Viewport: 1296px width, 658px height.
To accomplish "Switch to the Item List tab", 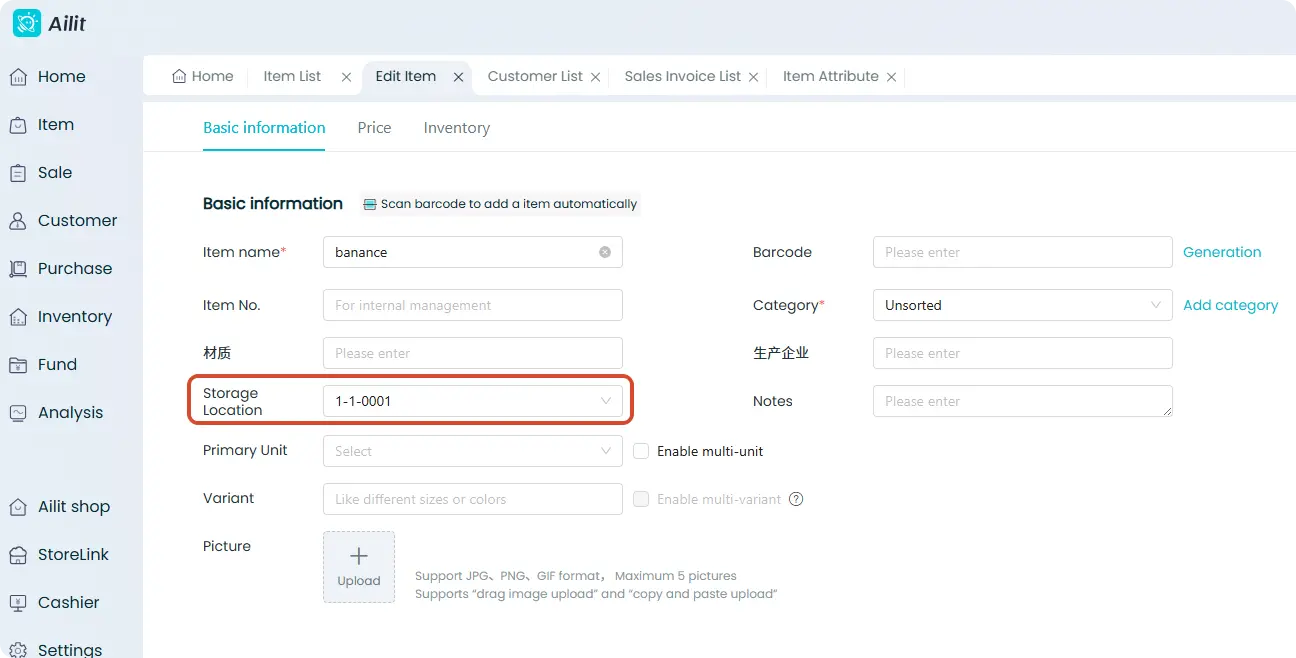I will 292,76.
